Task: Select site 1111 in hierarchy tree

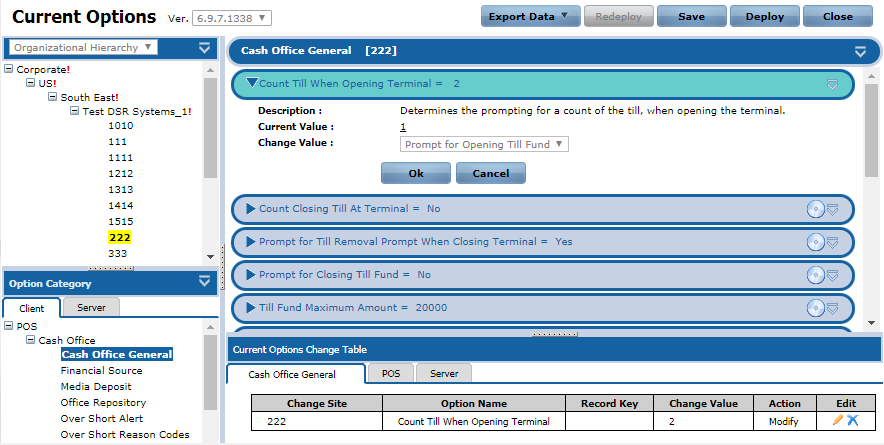Action: [121, 157]
